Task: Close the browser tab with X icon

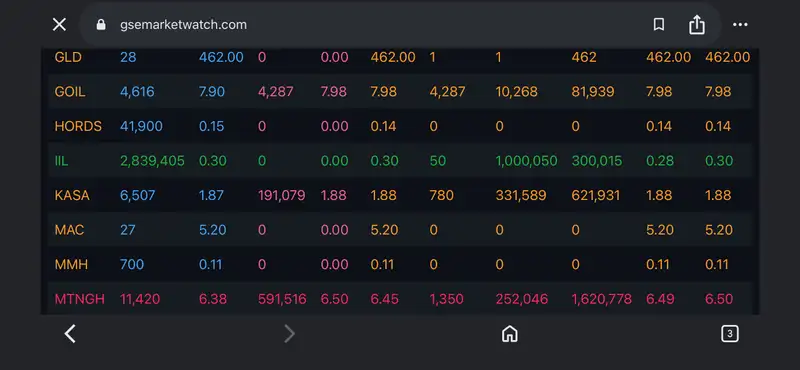Action: click(59, 24)
